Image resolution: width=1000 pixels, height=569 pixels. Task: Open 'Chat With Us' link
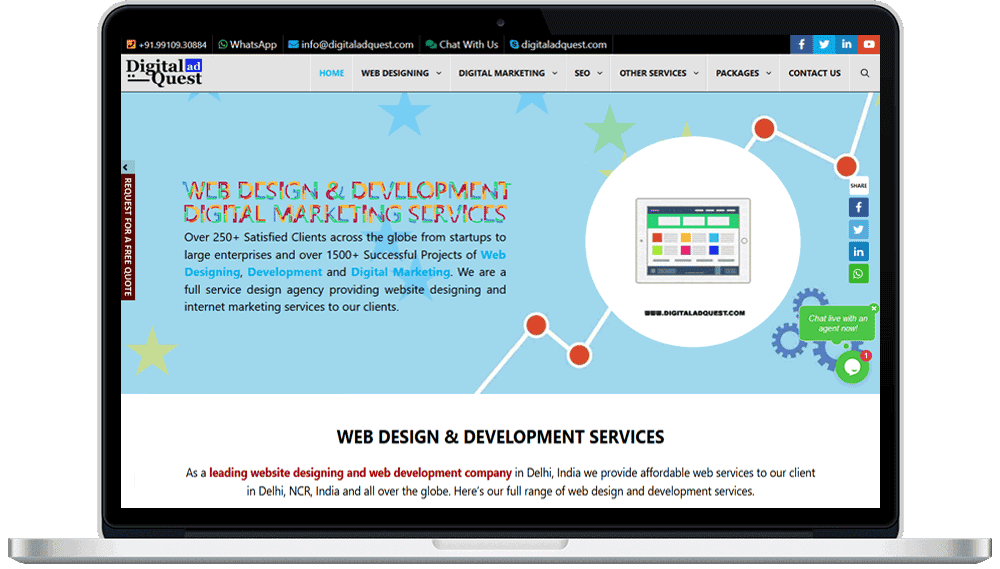(x=462, y=45)
